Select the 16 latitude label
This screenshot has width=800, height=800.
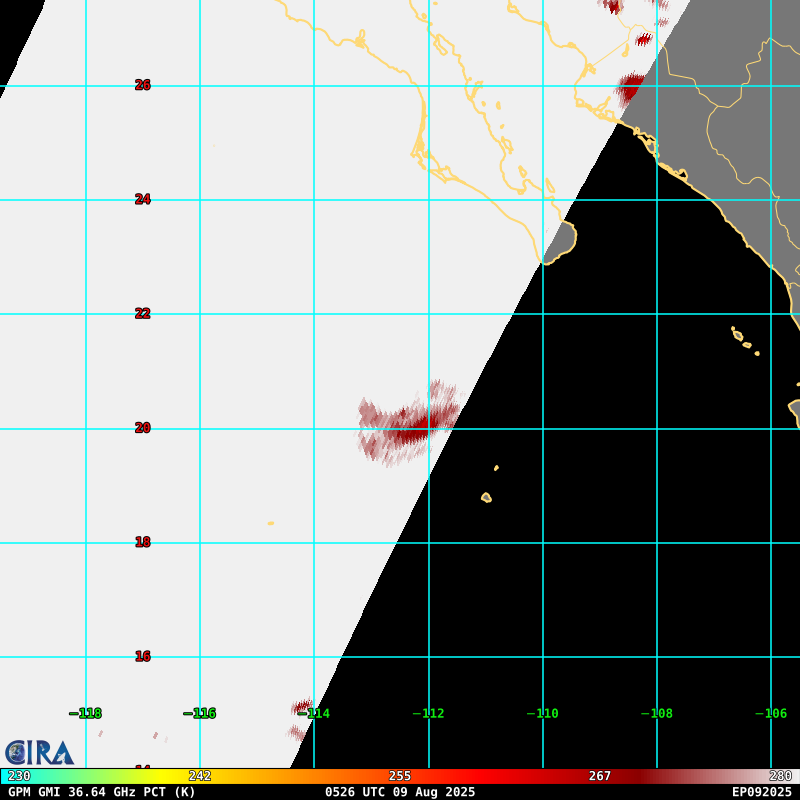click(143, 656)
